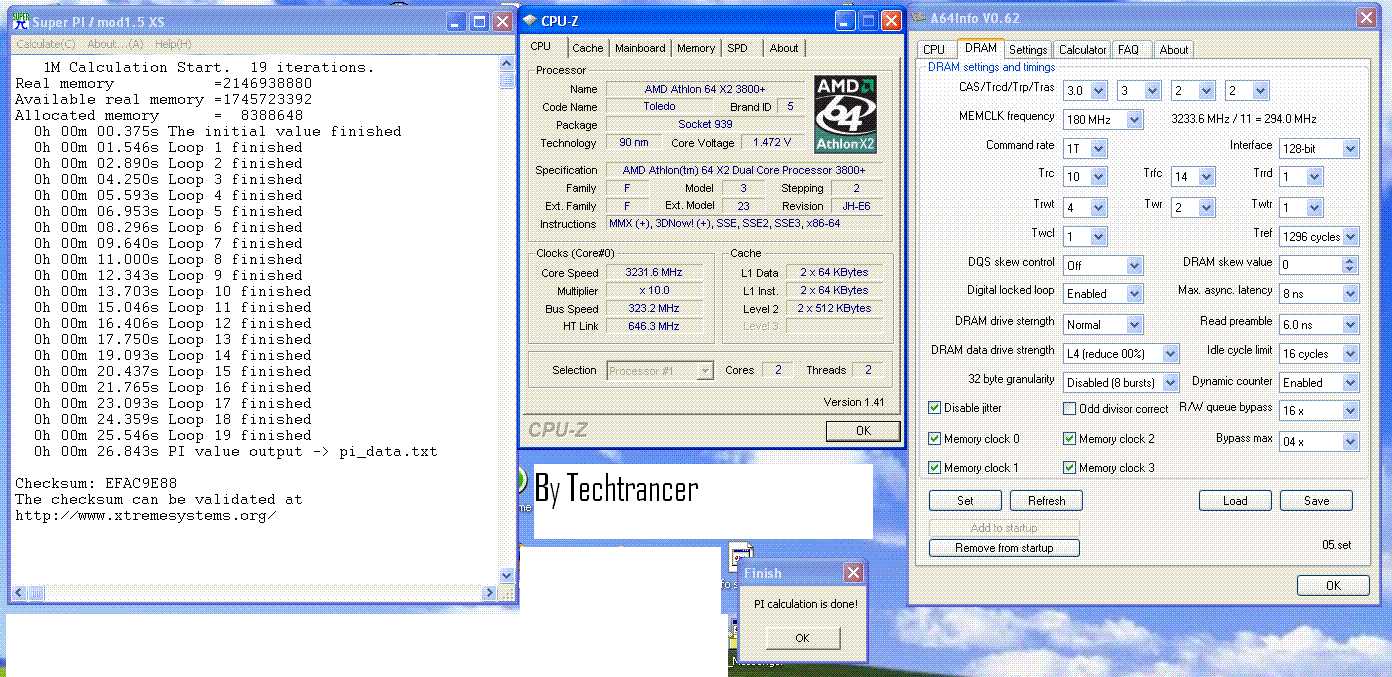The width and height of the screenshot is (1392, 677).
Task: Open the Bypass max dropdown
Action: pyautogui.click(x=1350, y=441)
